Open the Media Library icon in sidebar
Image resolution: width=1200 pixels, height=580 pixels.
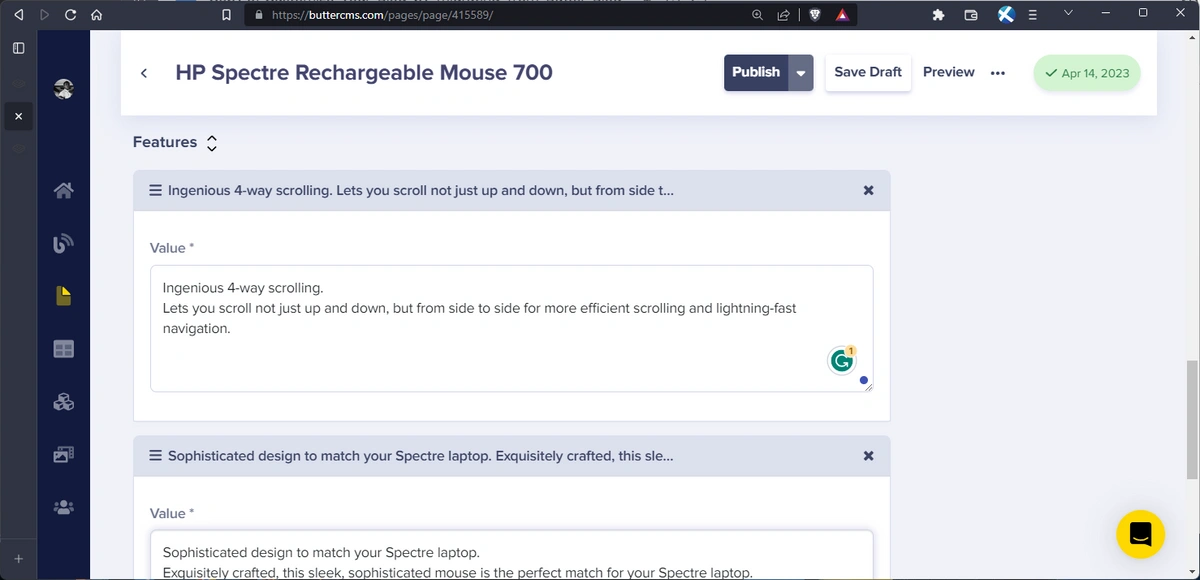(64, 454)
